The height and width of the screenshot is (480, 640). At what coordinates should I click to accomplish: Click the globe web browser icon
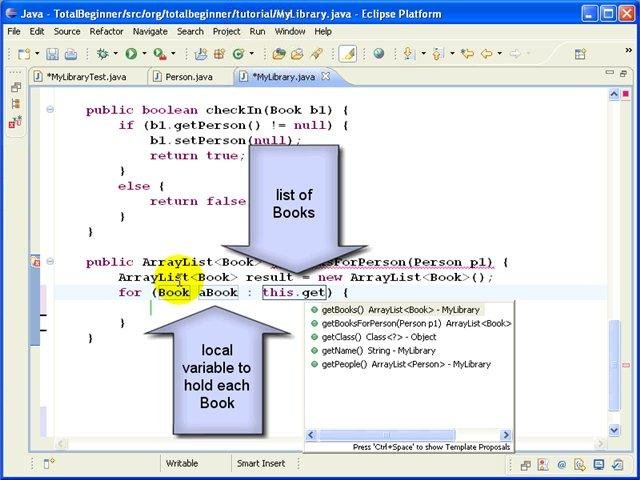coord(379,53)
